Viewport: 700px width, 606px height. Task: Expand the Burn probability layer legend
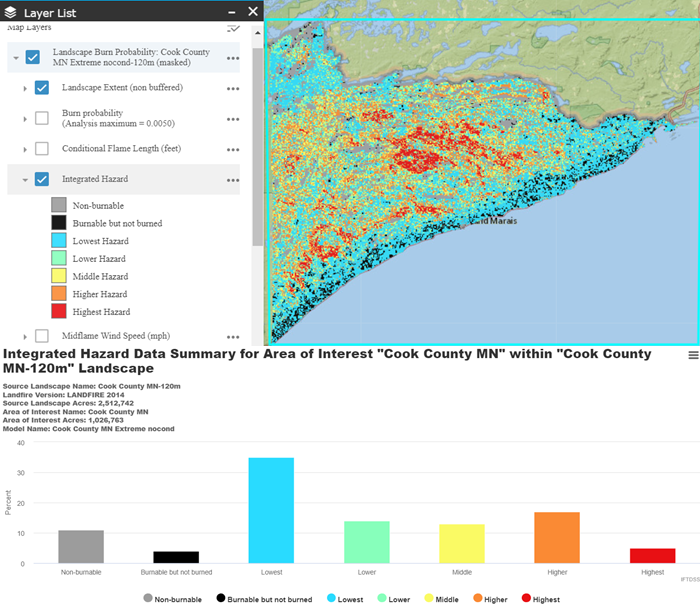[25, 119]
